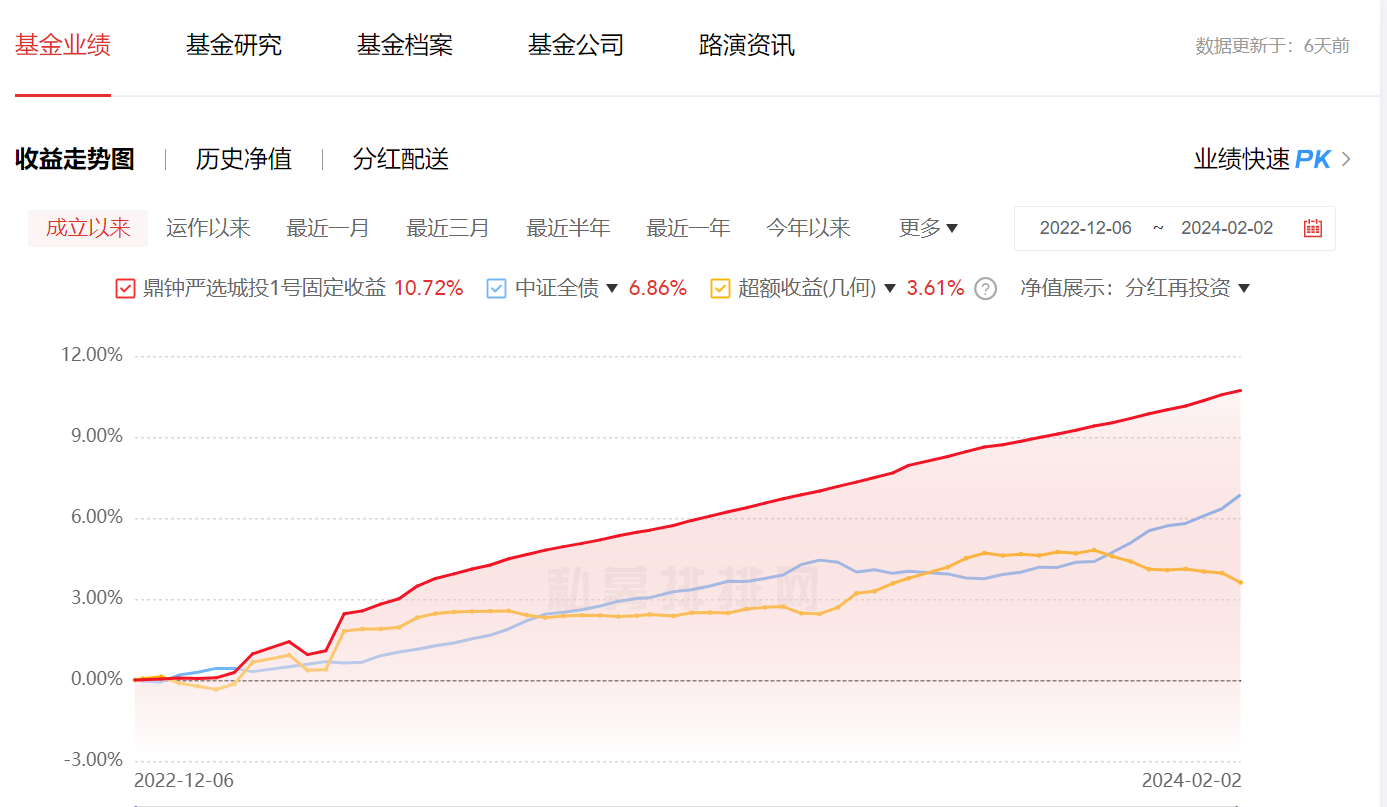This screenshot has width=1387, height=807.
Task: Choose the 成立以来 period
Action: point(88,228)
